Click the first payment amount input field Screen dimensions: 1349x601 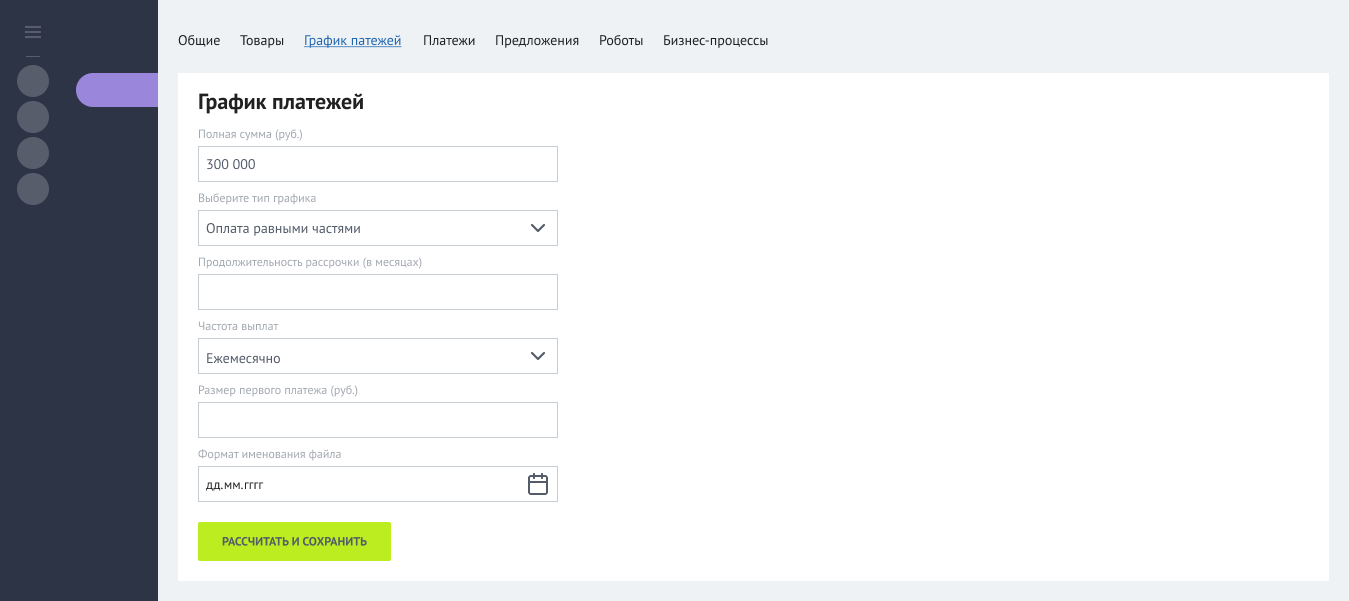click(377, 420)
